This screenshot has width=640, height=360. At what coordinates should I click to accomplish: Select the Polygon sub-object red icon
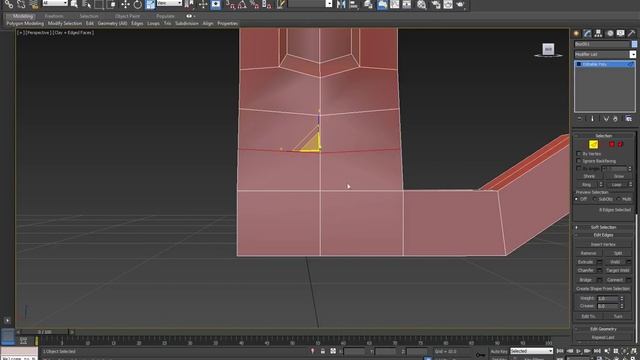(611, 144)
